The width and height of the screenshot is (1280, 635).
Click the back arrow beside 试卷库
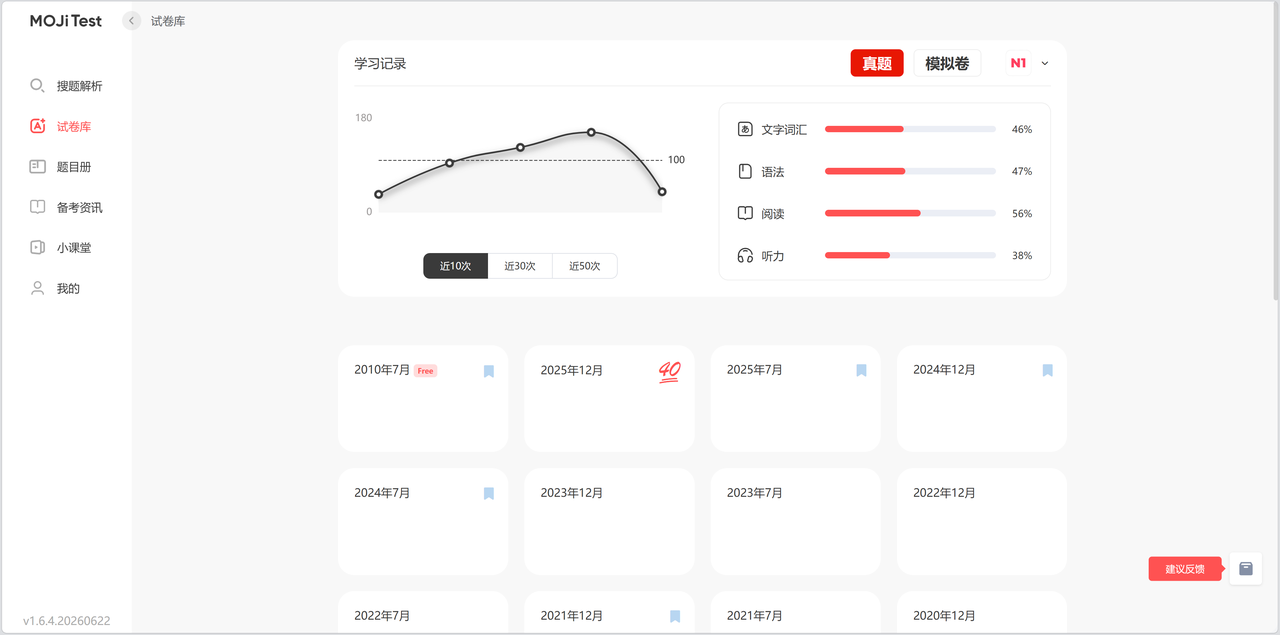point(132,21)
